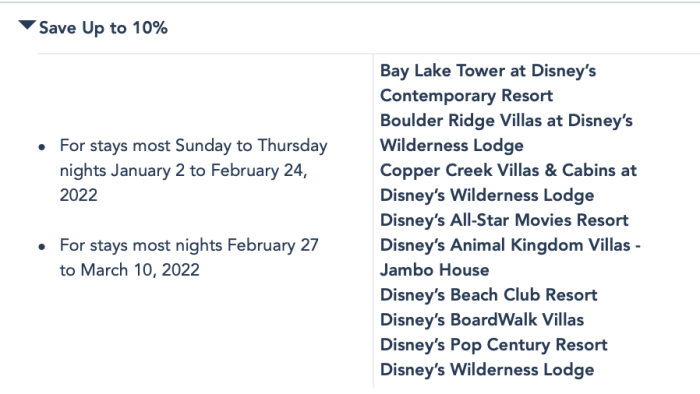Visit Disney's All-Star Movies Resort link

pyautogui.click(x=504, y=220)
